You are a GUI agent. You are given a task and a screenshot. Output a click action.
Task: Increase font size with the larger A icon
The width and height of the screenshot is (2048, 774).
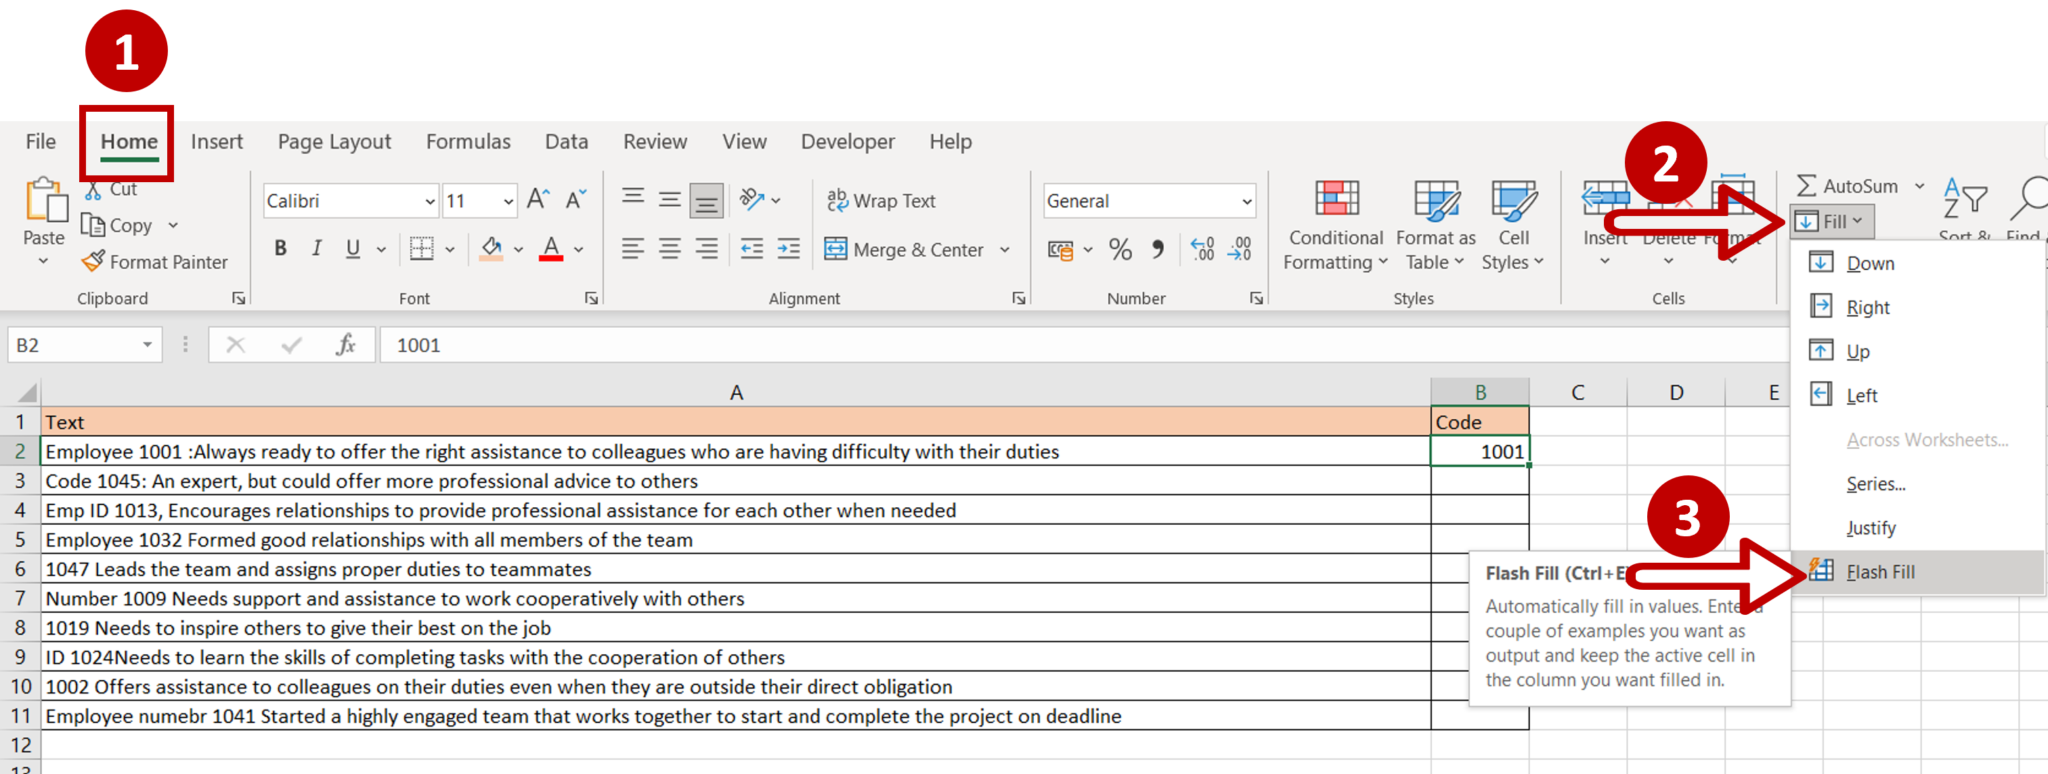tap(538, 200)
